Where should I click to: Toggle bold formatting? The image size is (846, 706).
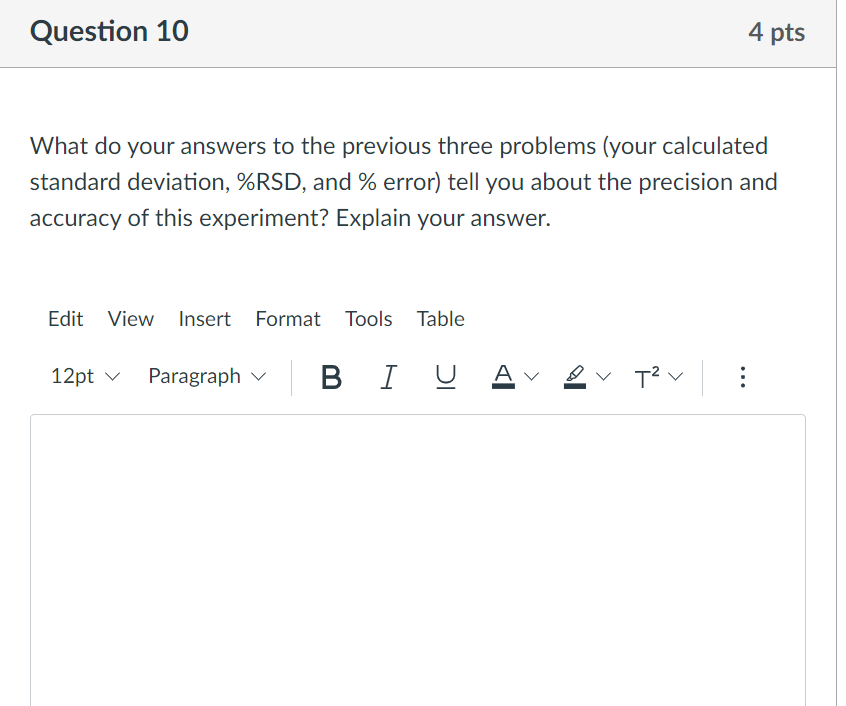331,376
